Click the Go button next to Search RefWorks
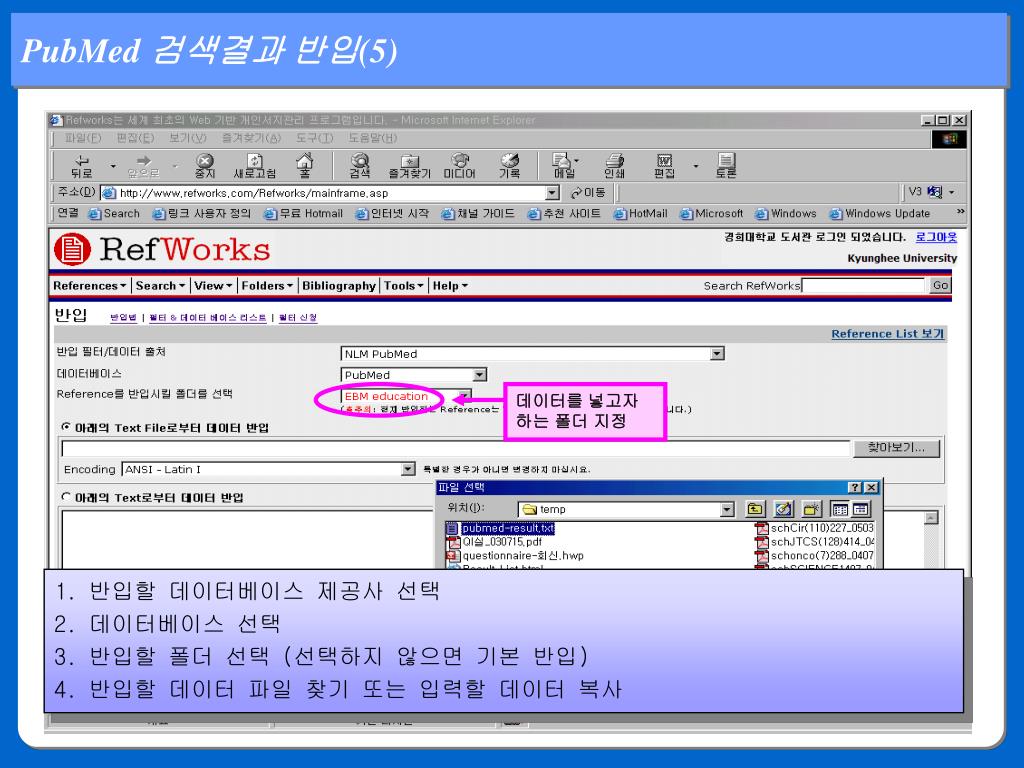 [x=940, y=285]
